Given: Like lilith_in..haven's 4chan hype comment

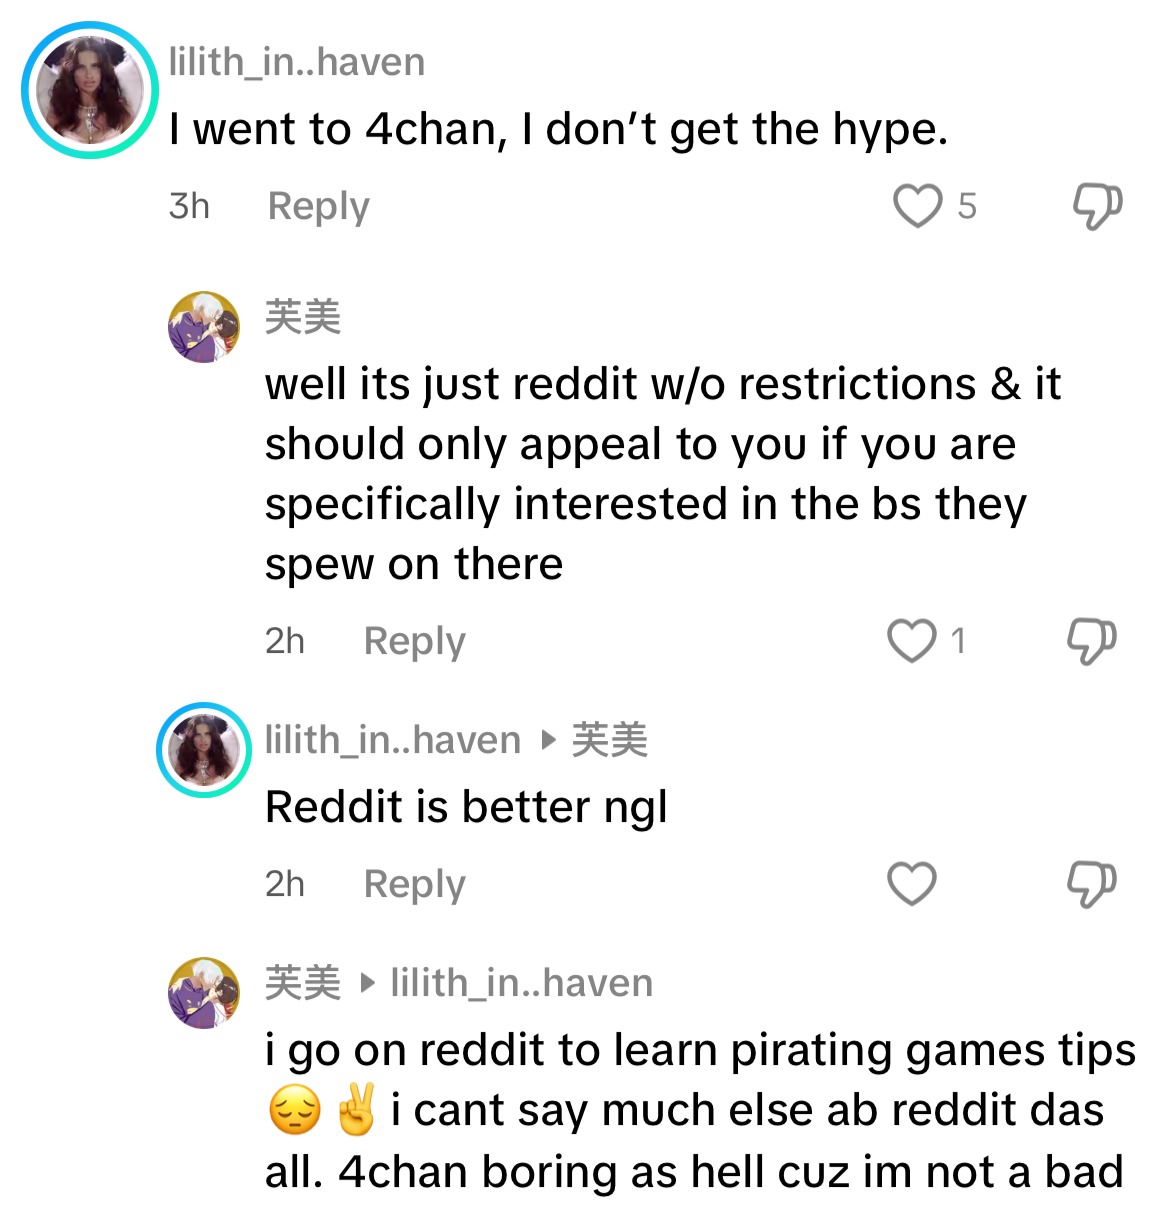Looking at the screenshot, I should tap(917, 206).
